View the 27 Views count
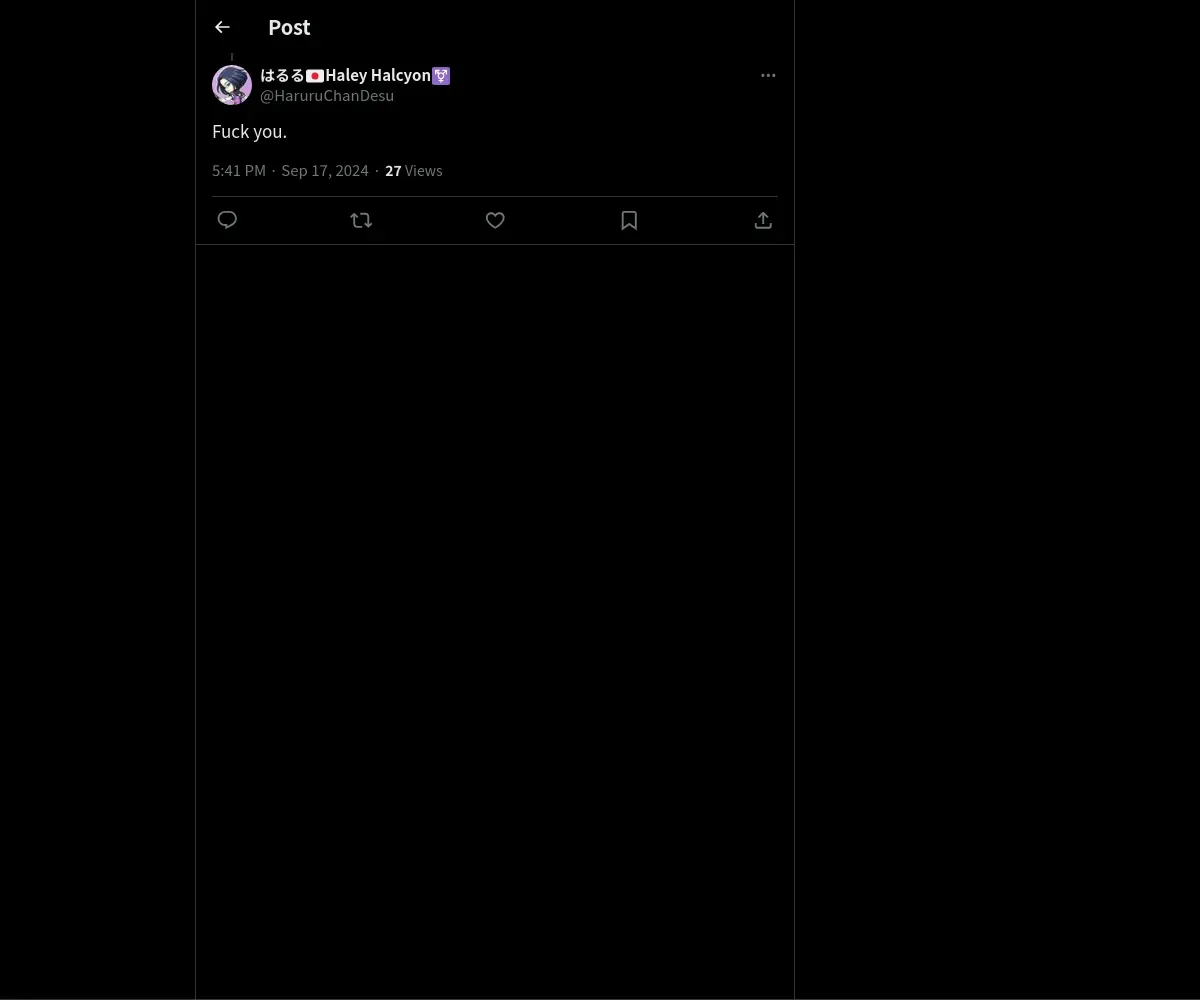Viewport: 1200px width, 1000px height. point(414,171)
